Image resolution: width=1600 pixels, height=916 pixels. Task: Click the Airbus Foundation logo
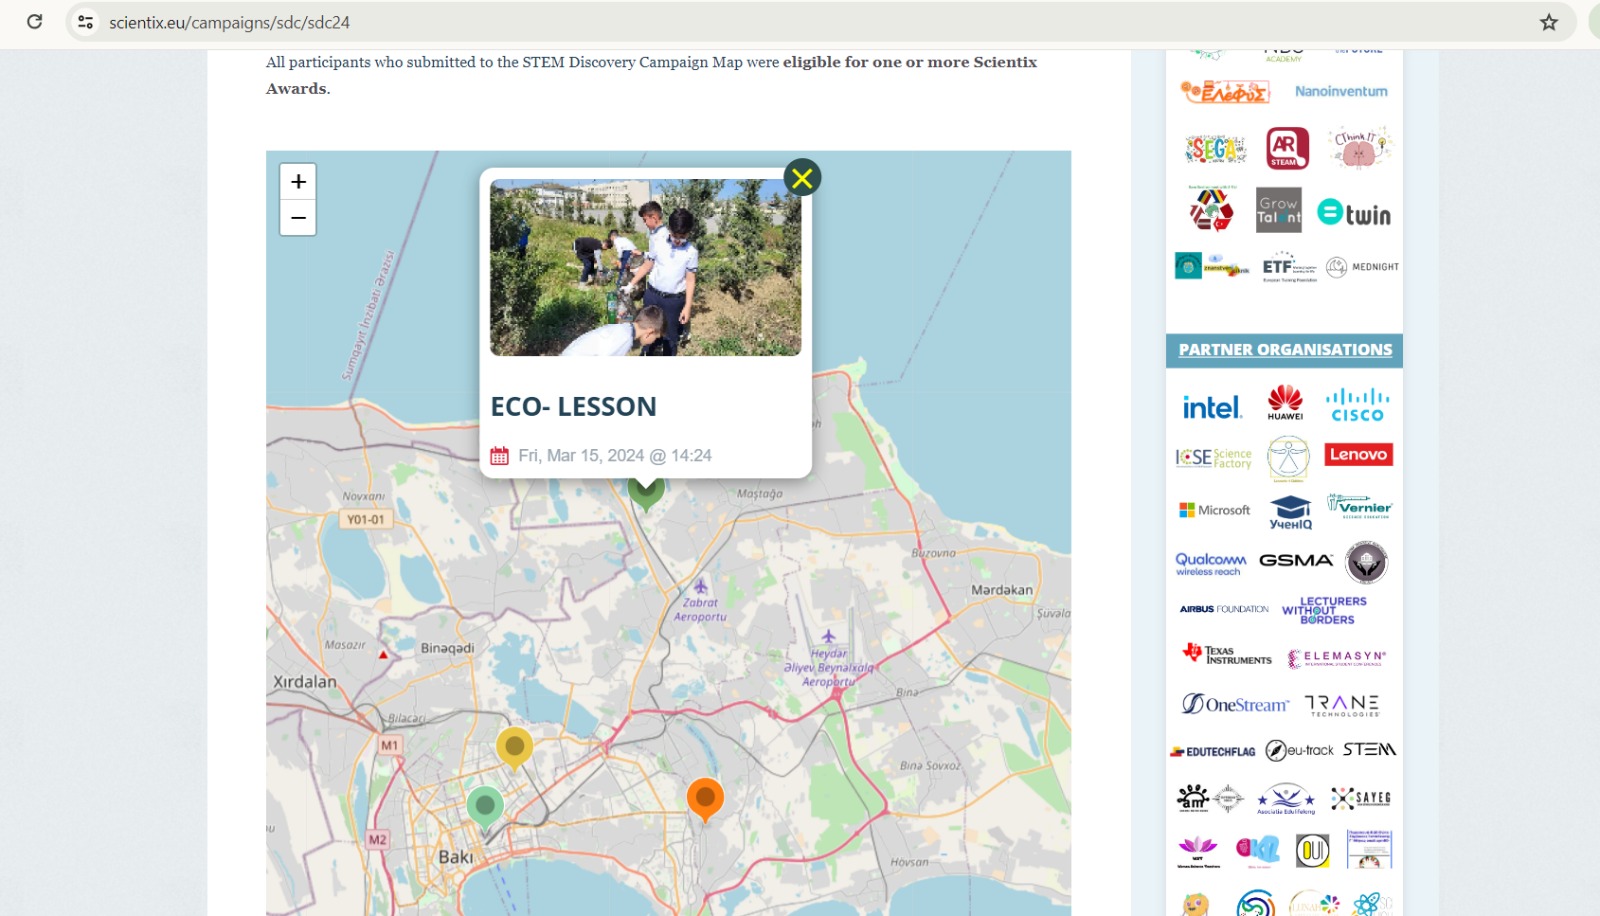[x=1224, y=609]
